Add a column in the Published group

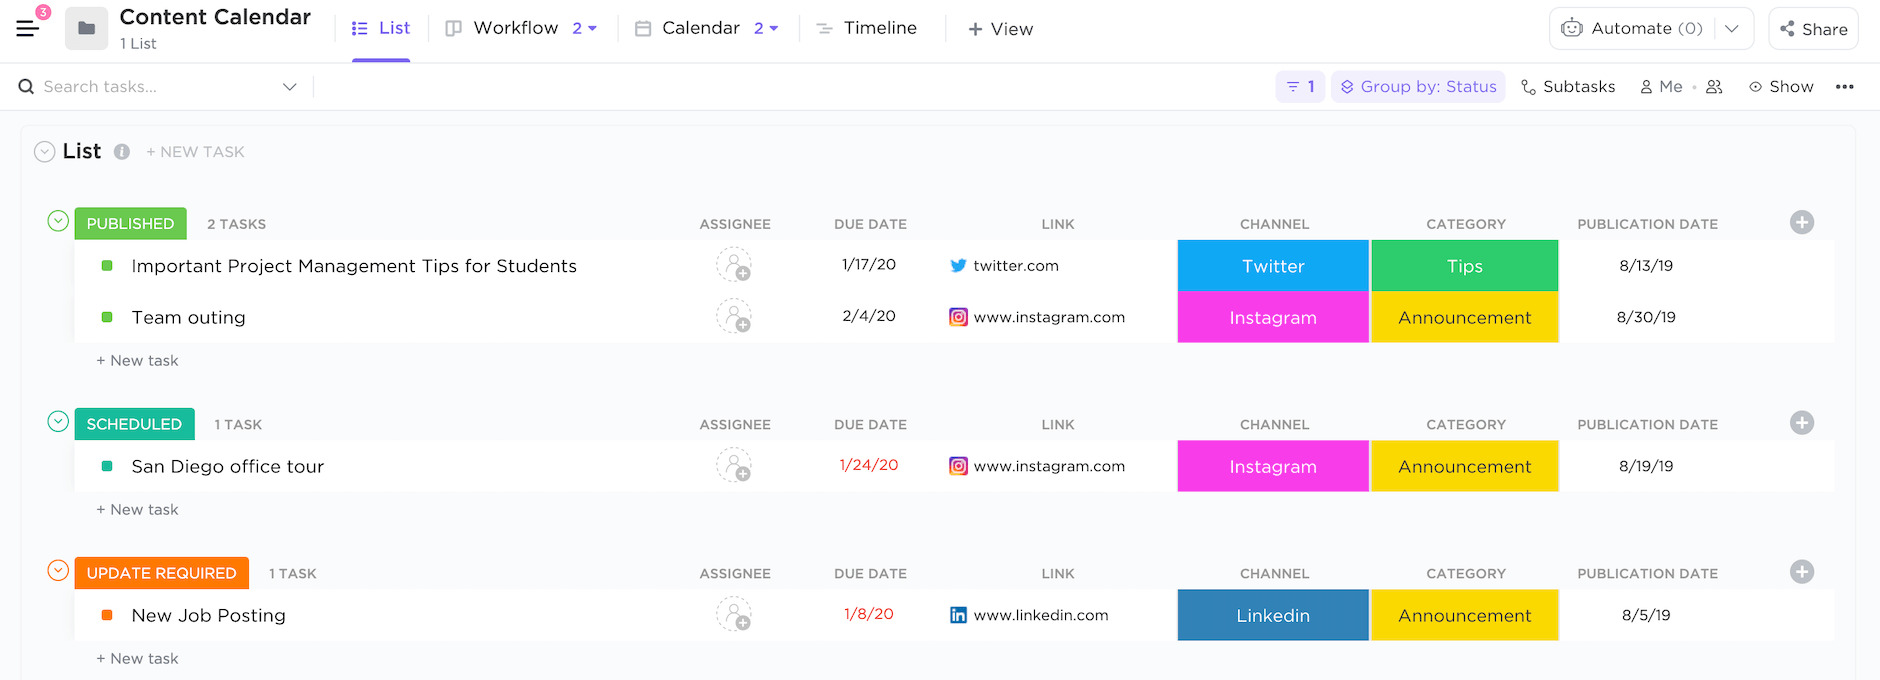pyautogui.click(x=1801, y=223)
